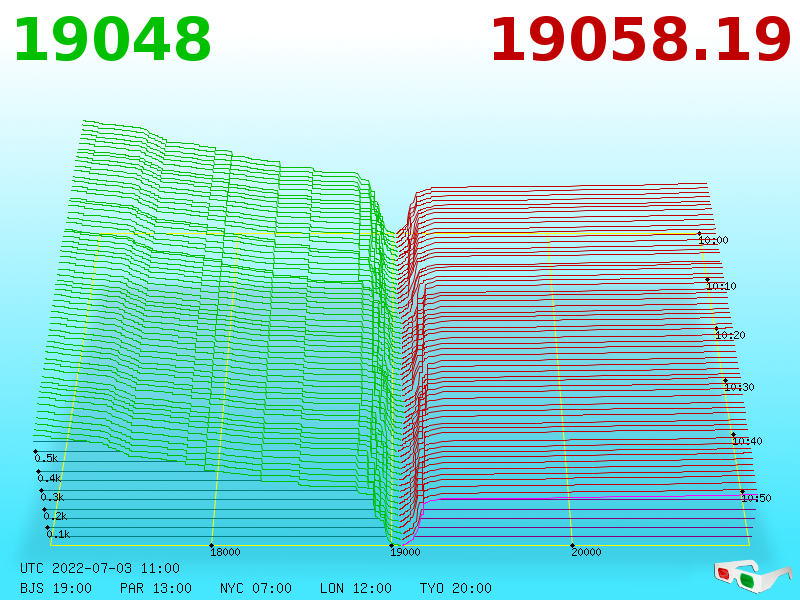This screenshot has height=600, width=800.
Task: Click the 10:50 time axis label
Action: point(756,498)
